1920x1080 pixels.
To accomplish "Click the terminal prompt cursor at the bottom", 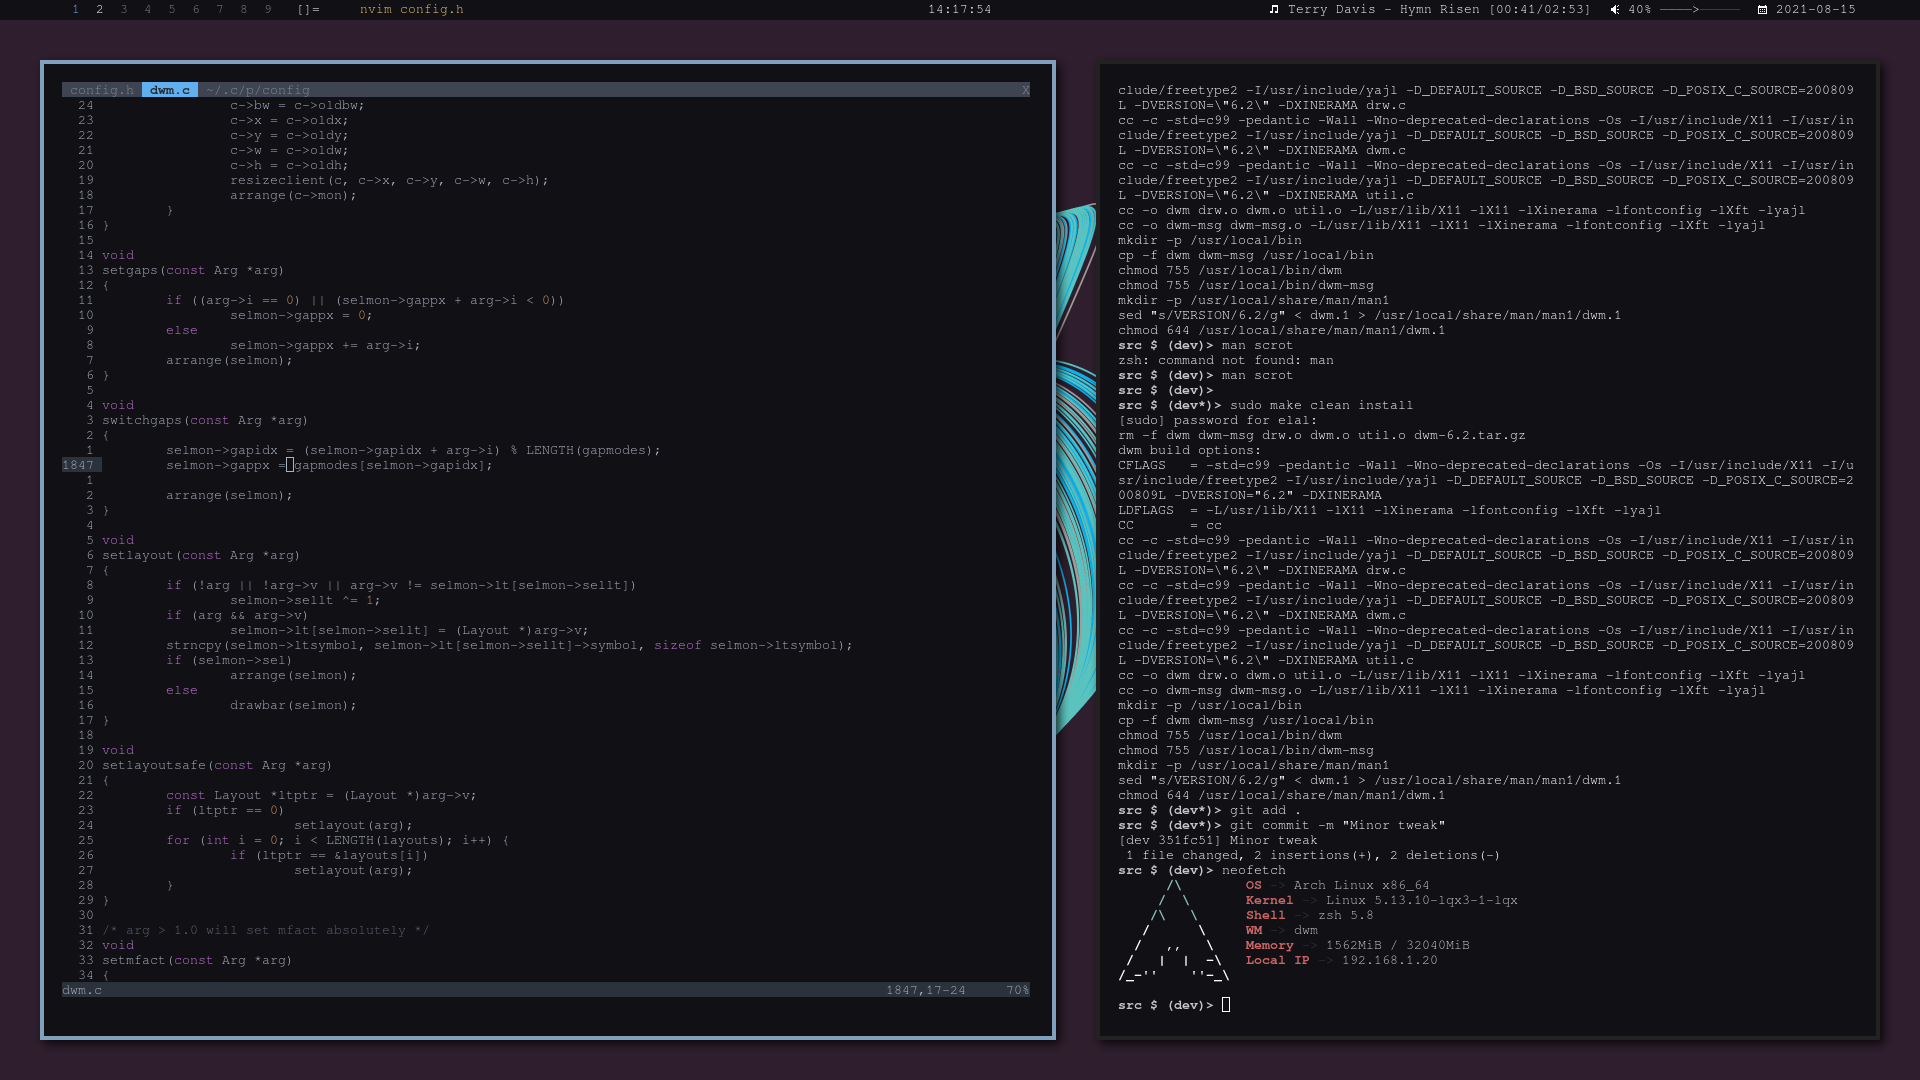I will (x=1226, y=1005).
